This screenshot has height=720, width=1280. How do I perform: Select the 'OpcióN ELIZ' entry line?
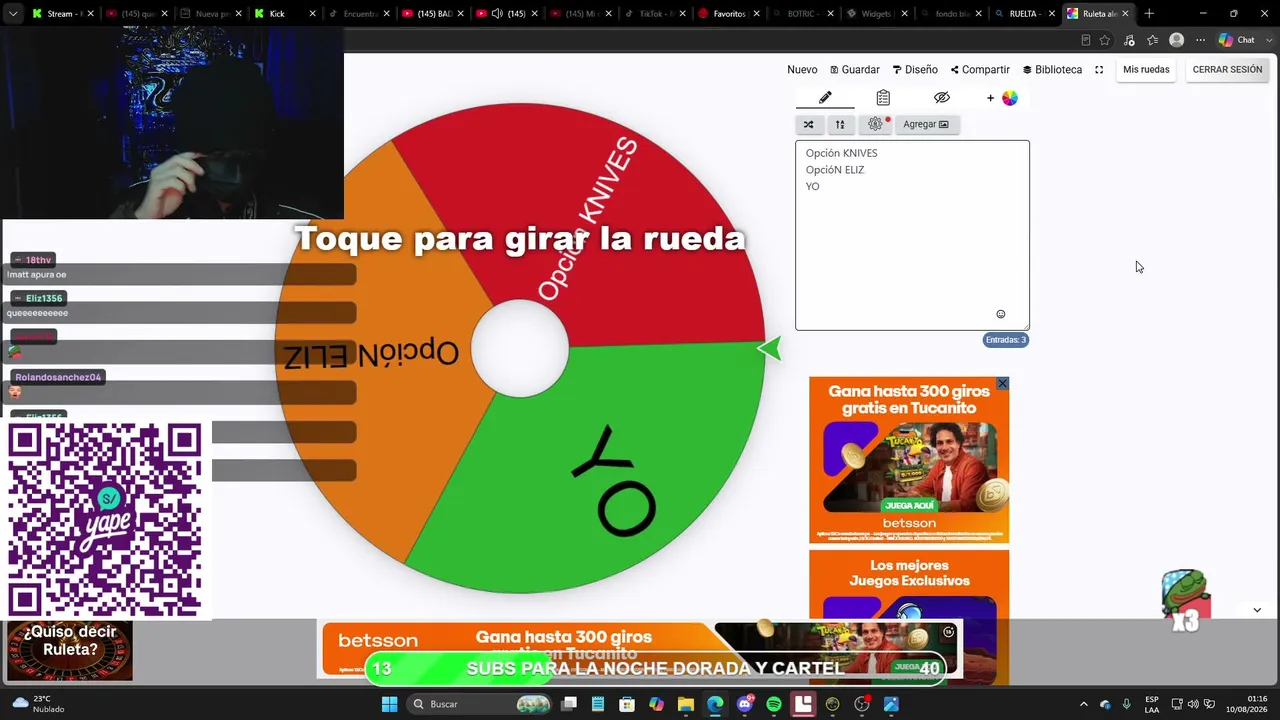(835, 170)
